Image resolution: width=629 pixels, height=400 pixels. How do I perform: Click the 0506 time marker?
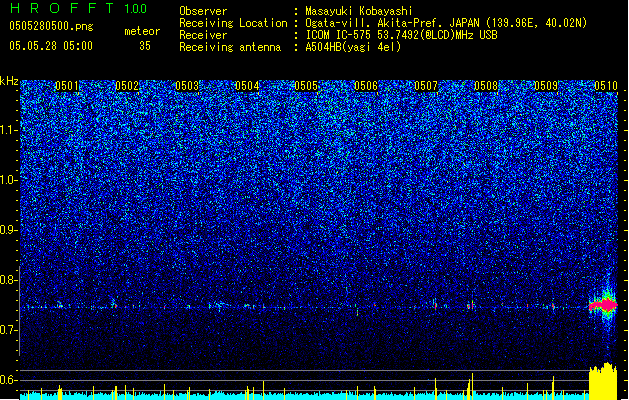[x=366, y=86]
